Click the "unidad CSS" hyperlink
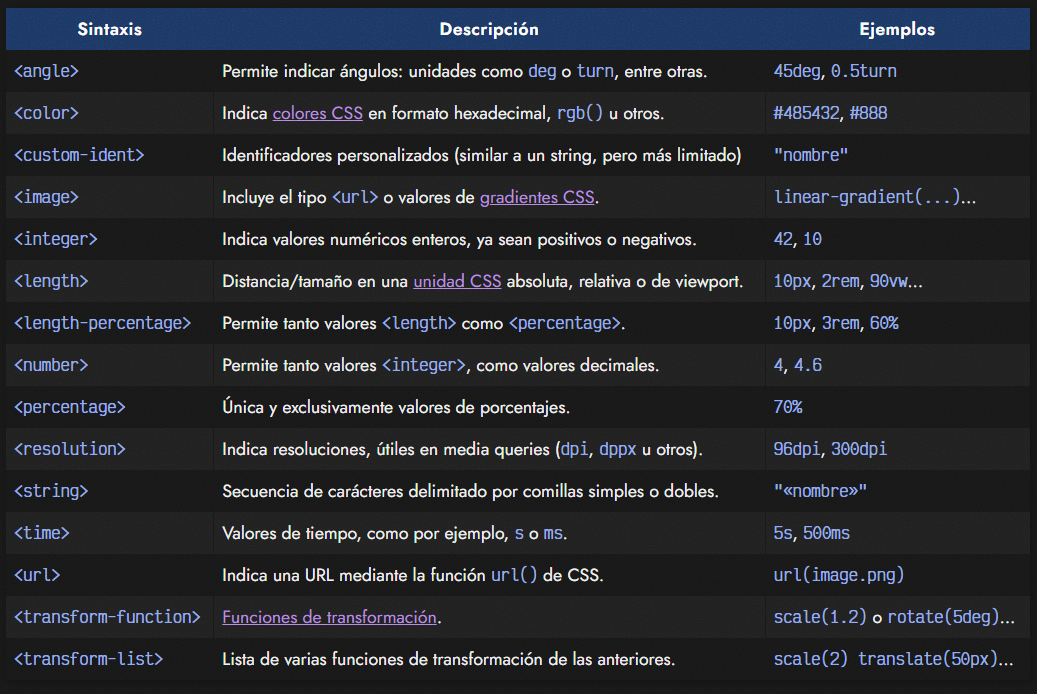Screen dimensions: 1037x694 (x=457, y=282)
